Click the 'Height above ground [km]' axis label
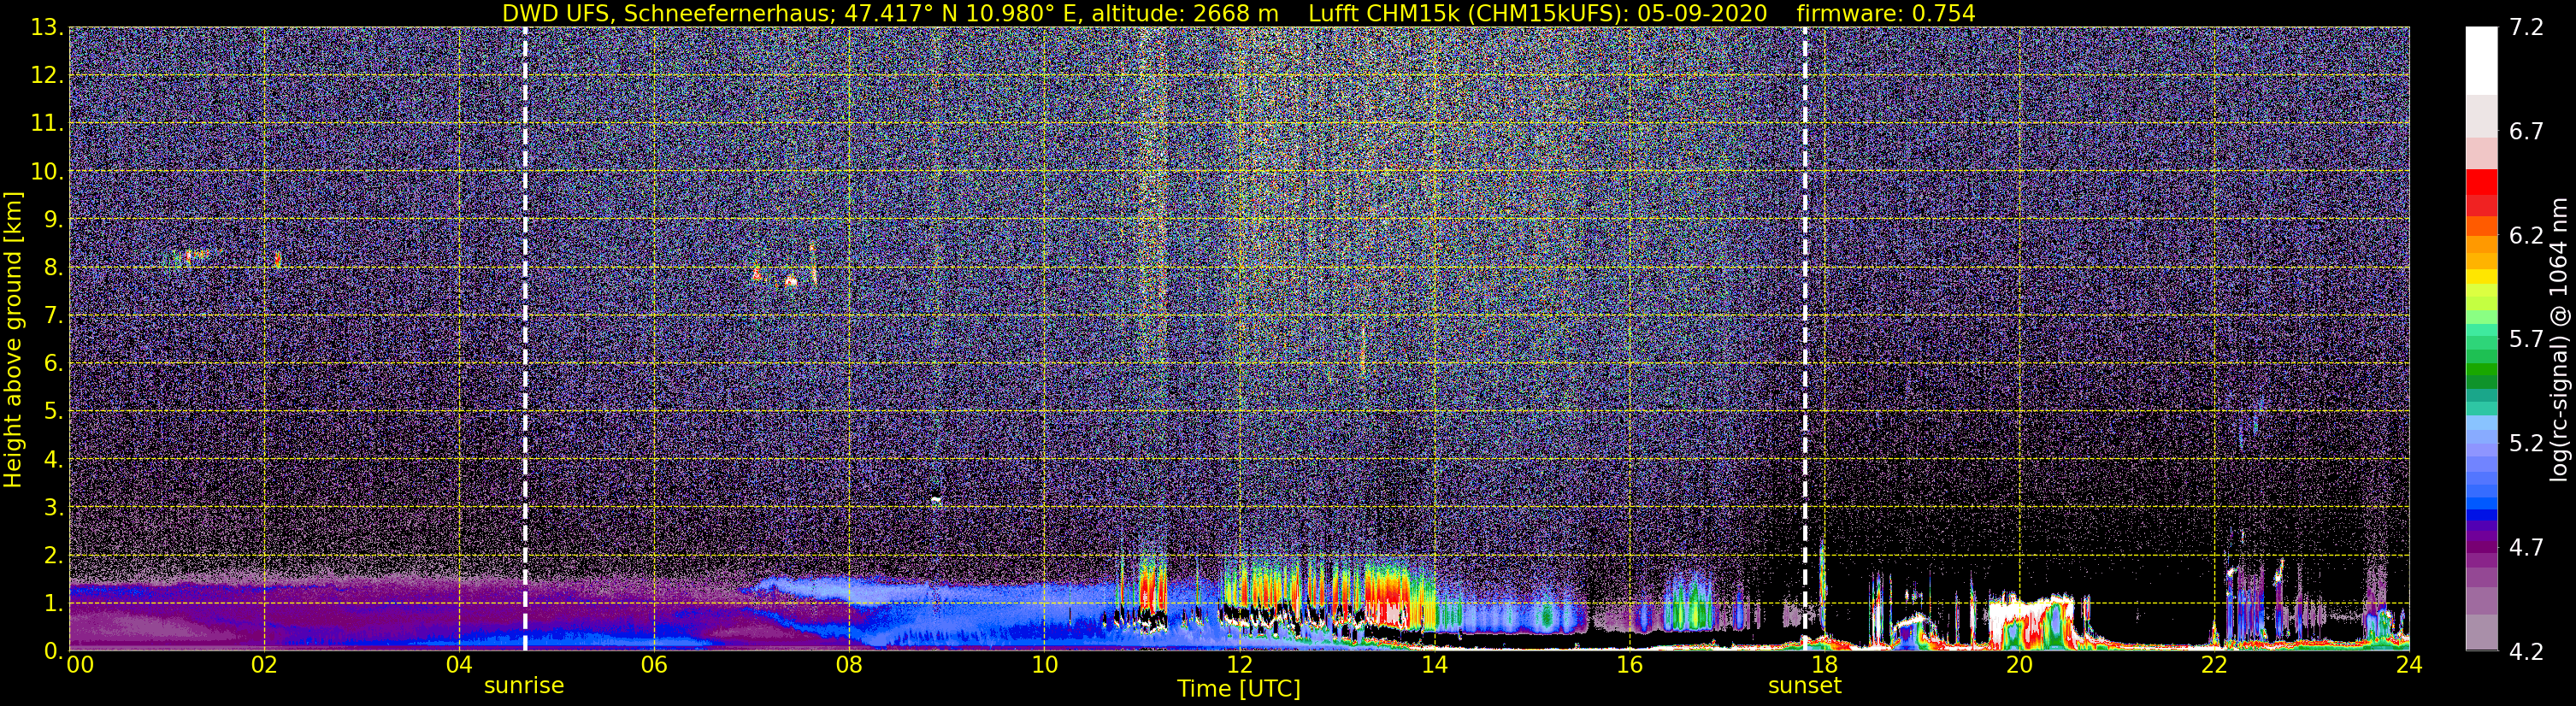This screenshot has height=706, width=2576. [x=13, y=339]
